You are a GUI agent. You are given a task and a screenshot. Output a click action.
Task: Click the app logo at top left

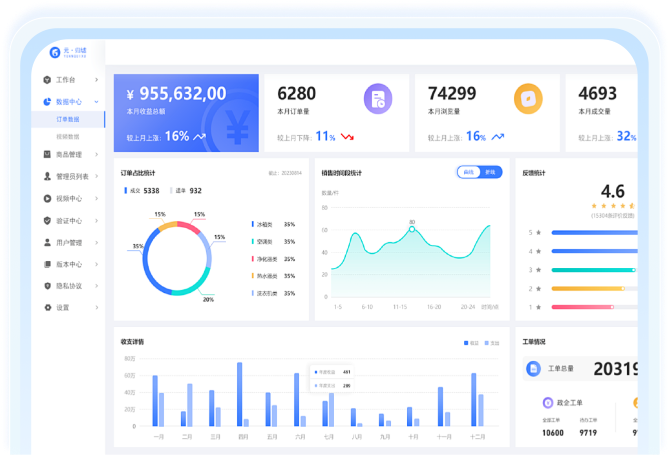[56, 53]
